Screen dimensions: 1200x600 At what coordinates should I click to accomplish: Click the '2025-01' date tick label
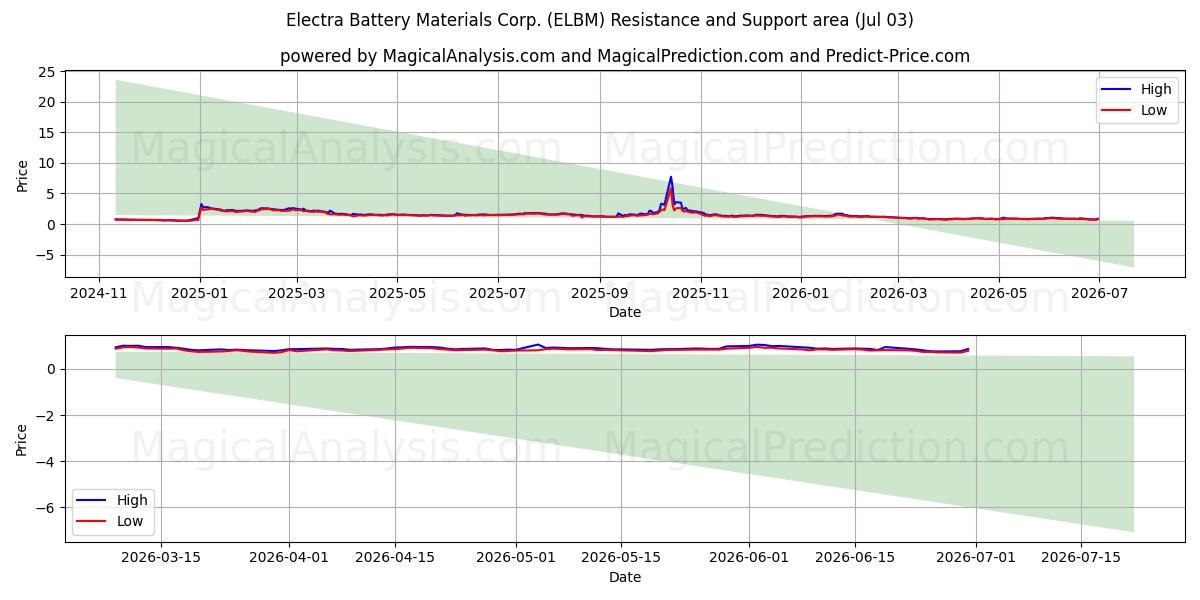tap(200, 292)
